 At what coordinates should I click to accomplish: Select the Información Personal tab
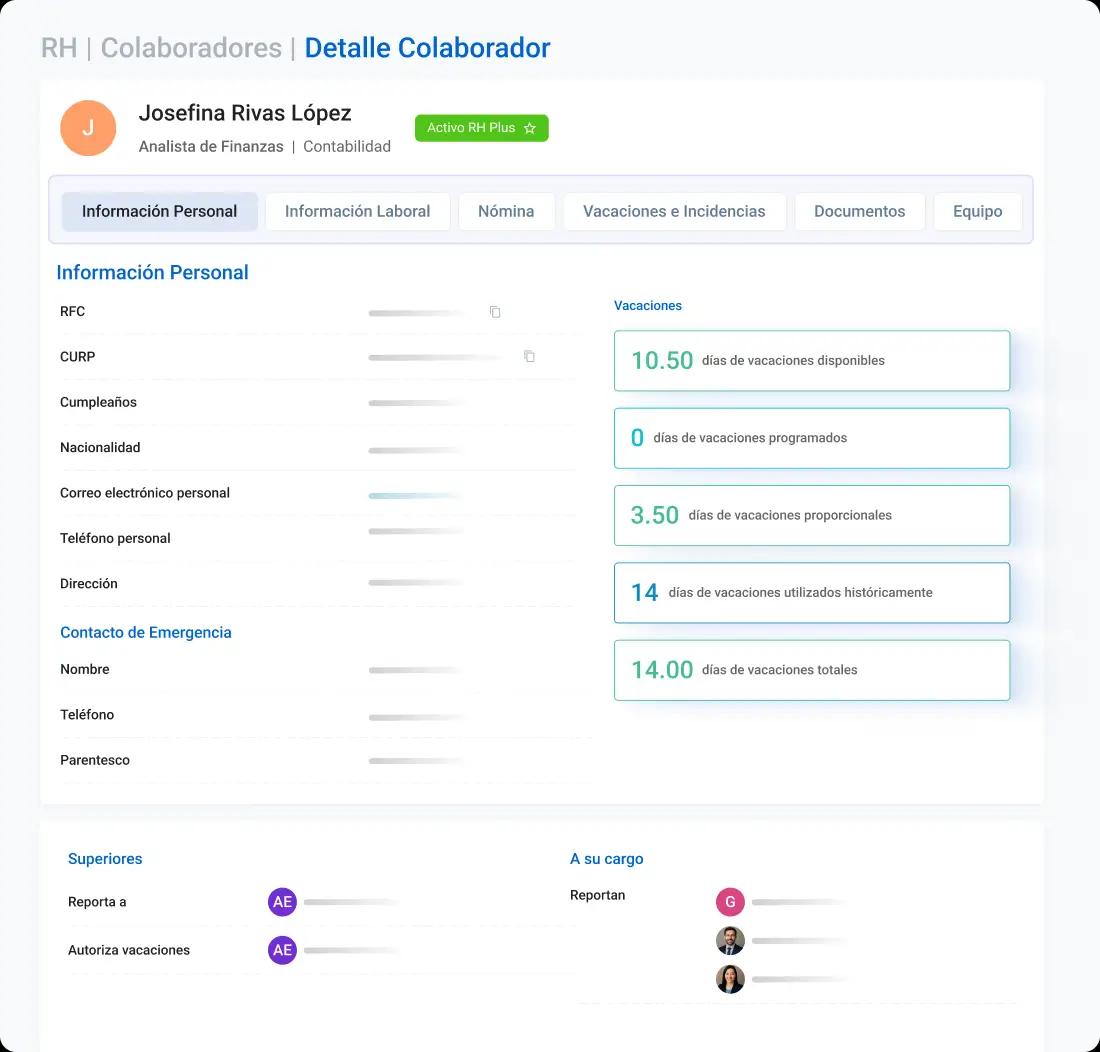(x=159, y=211)
